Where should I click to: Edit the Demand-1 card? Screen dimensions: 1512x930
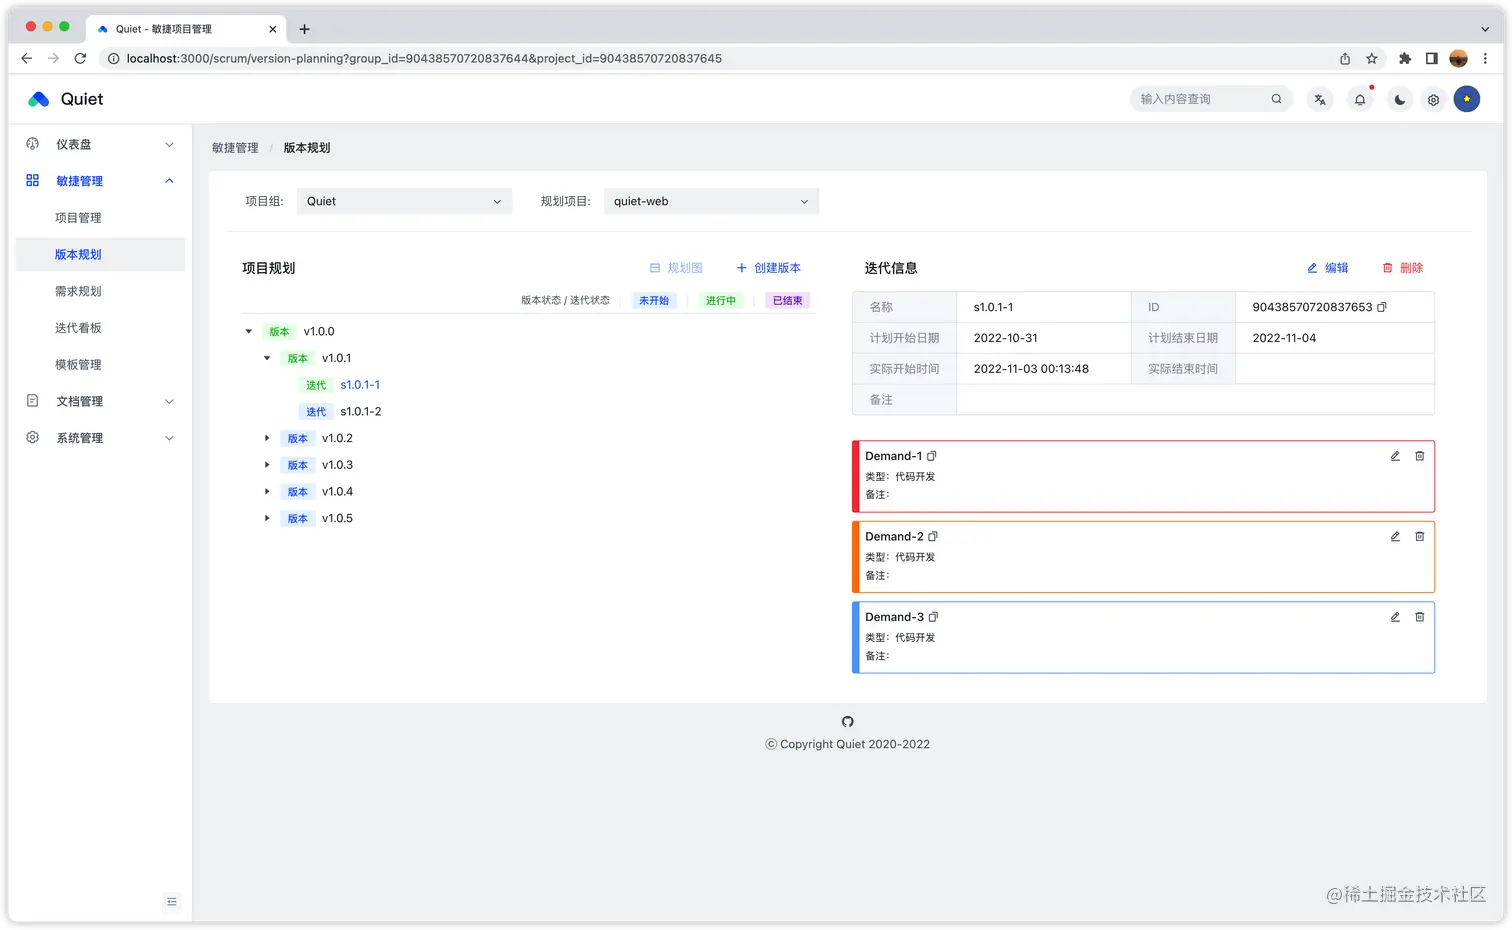(x=1395, y=456)
